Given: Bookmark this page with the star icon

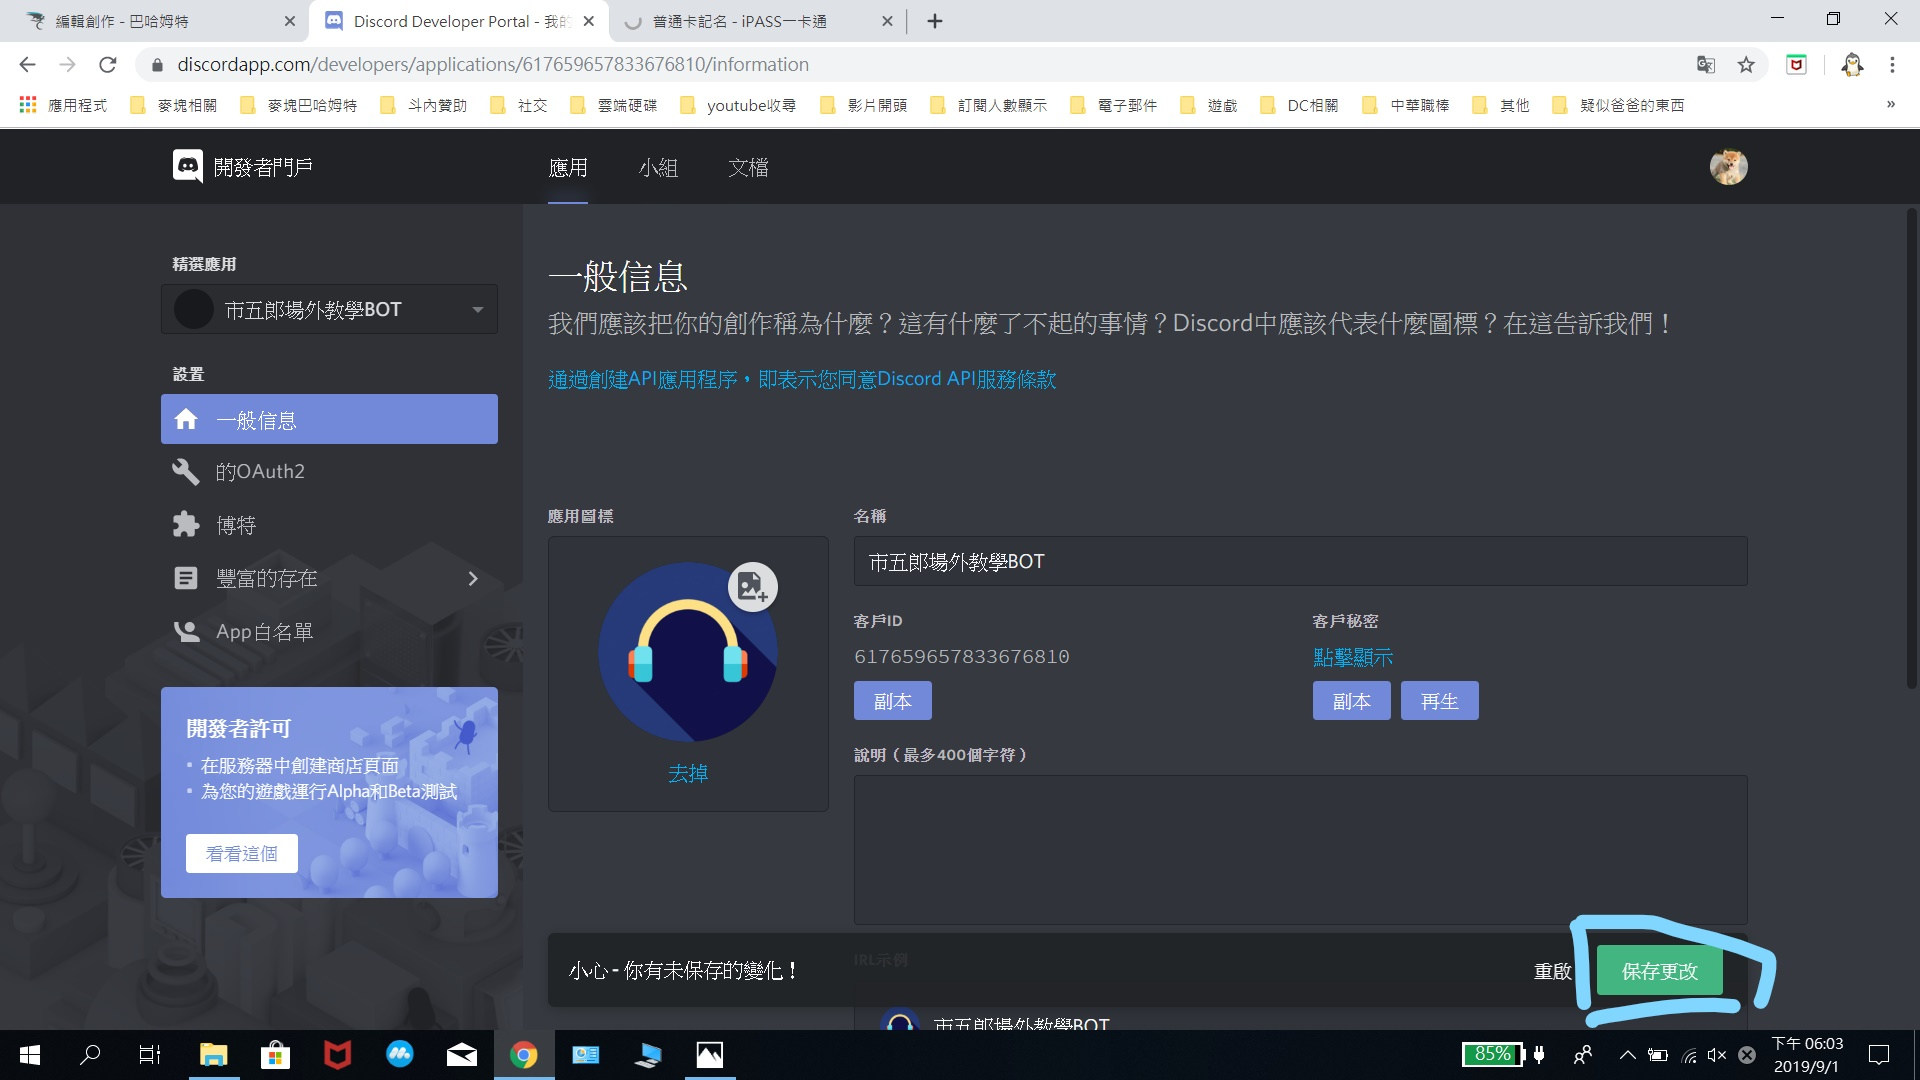Looking at the screenshot, I should click(1746, 65).
